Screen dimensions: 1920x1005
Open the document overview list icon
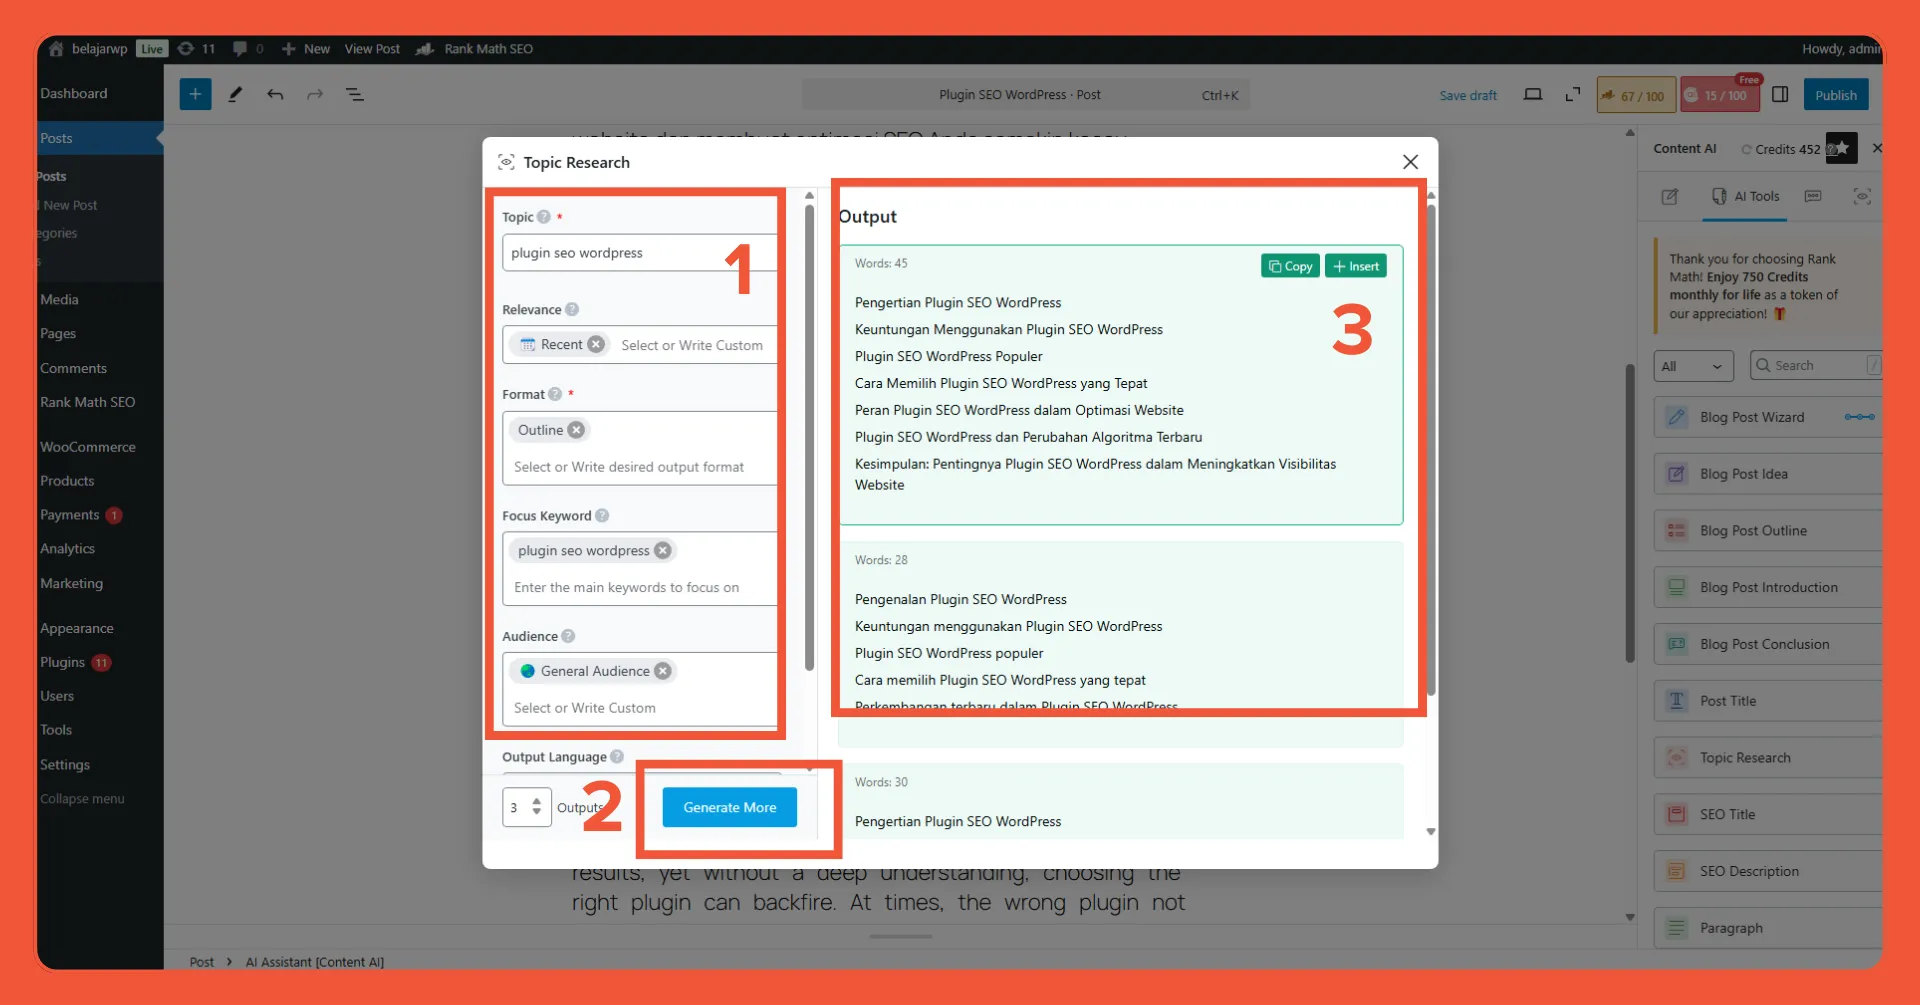pos(354,95)
